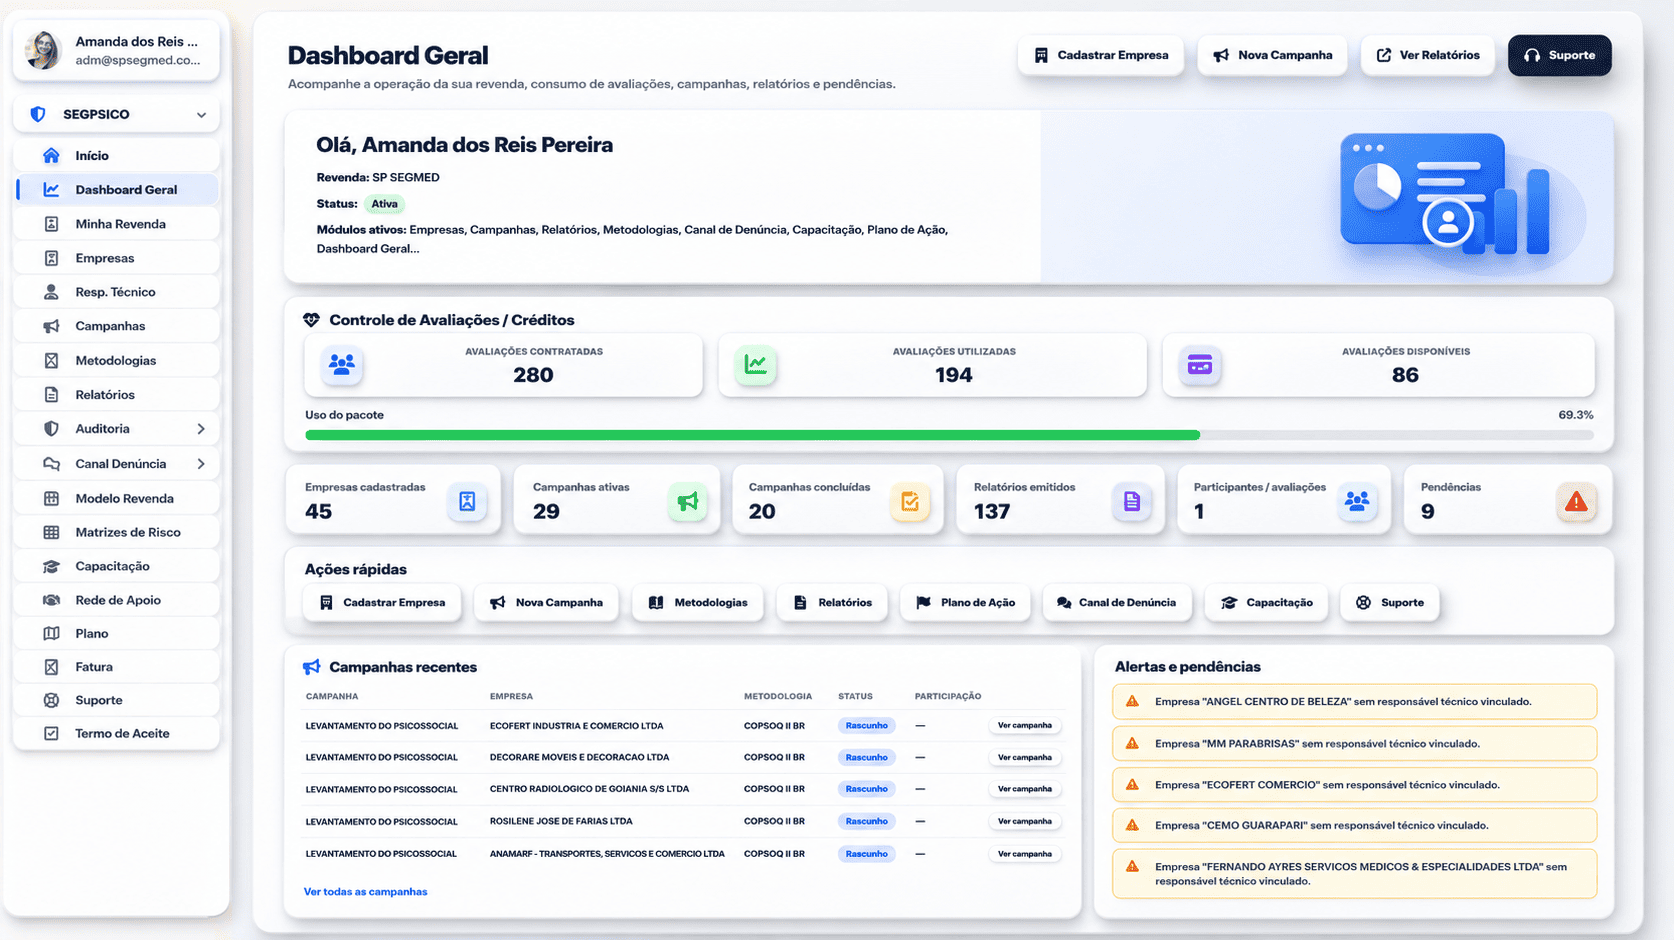This screenshot has height=940, width=1674.
Task: Click warning icon of ANGEL CENTRO DE BELEZA alert
Action: (x=1132, y=701)
